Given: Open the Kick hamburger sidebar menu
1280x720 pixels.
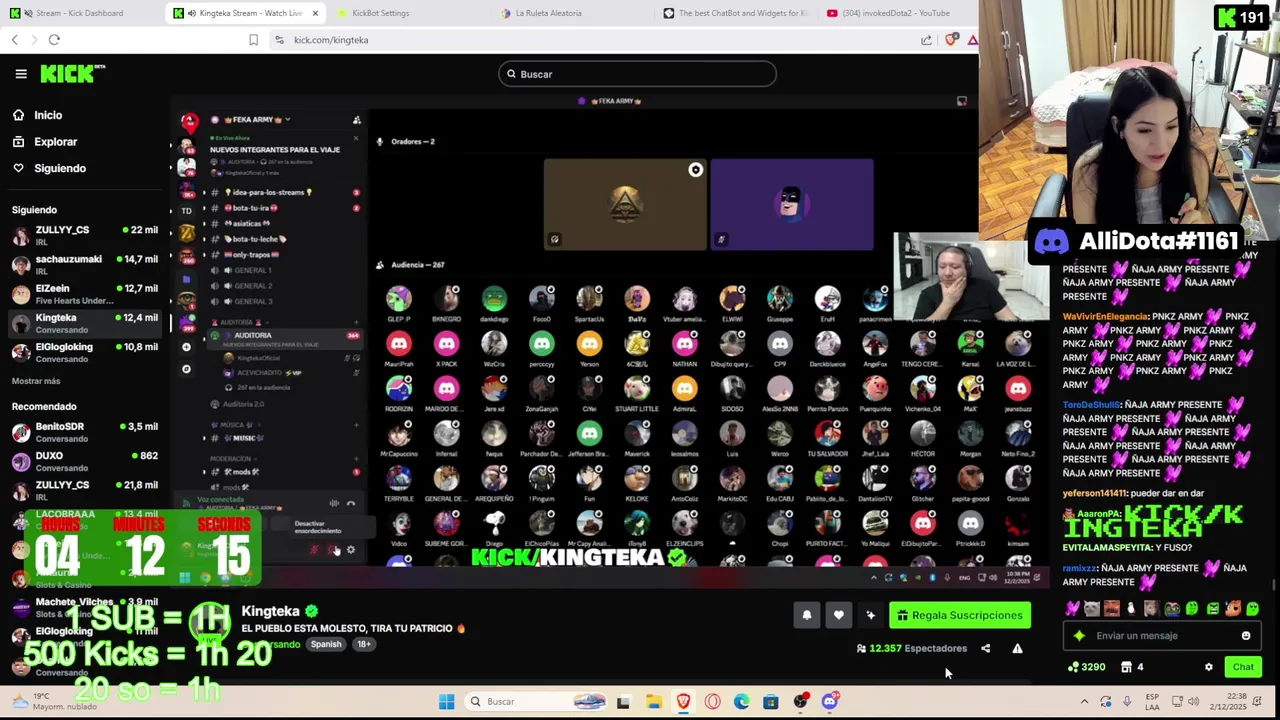Looking at the screenshot, I should coord(21,74).
